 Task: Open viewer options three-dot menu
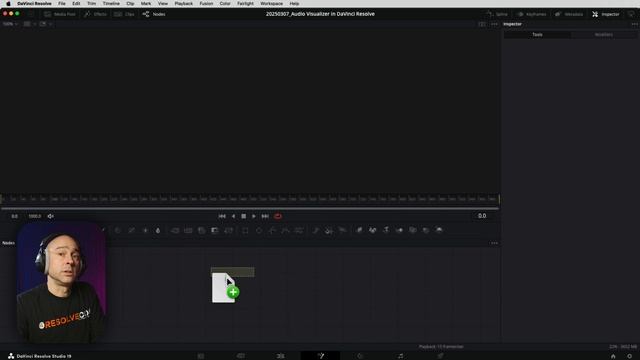click(494, 24)
